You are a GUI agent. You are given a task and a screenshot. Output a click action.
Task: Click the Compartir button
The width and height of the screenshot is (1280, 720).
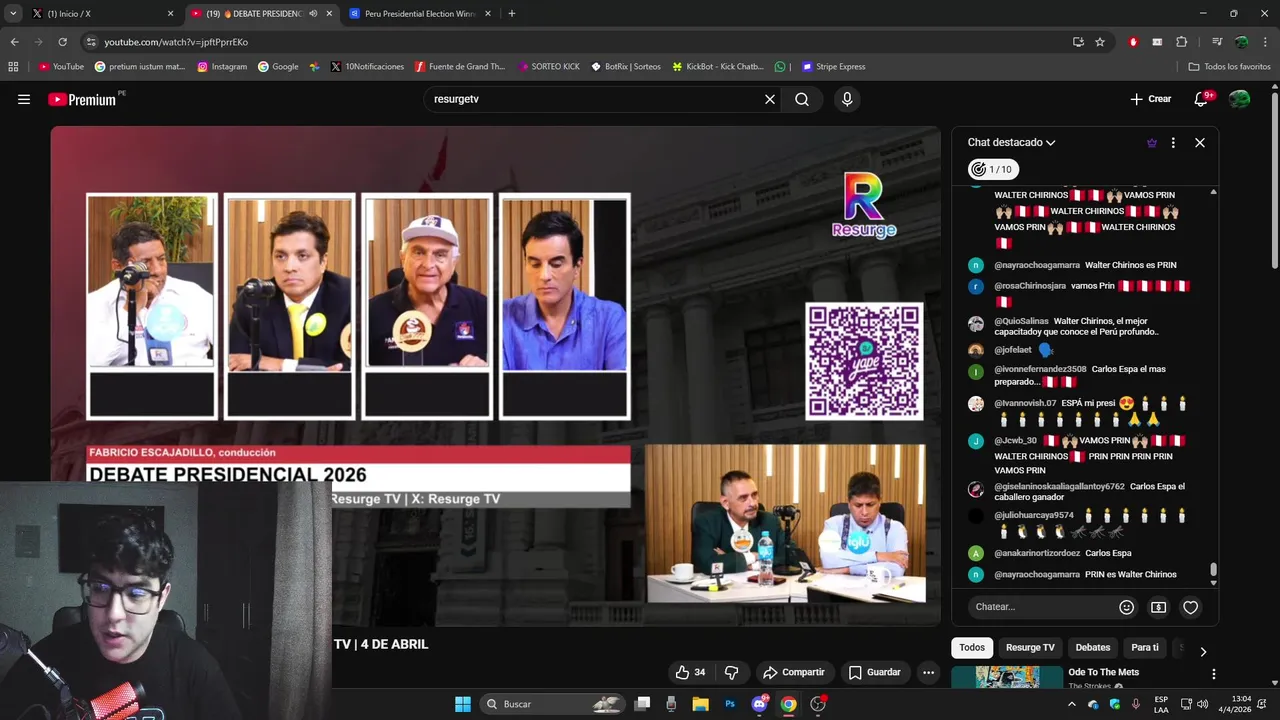click(794, 672)
